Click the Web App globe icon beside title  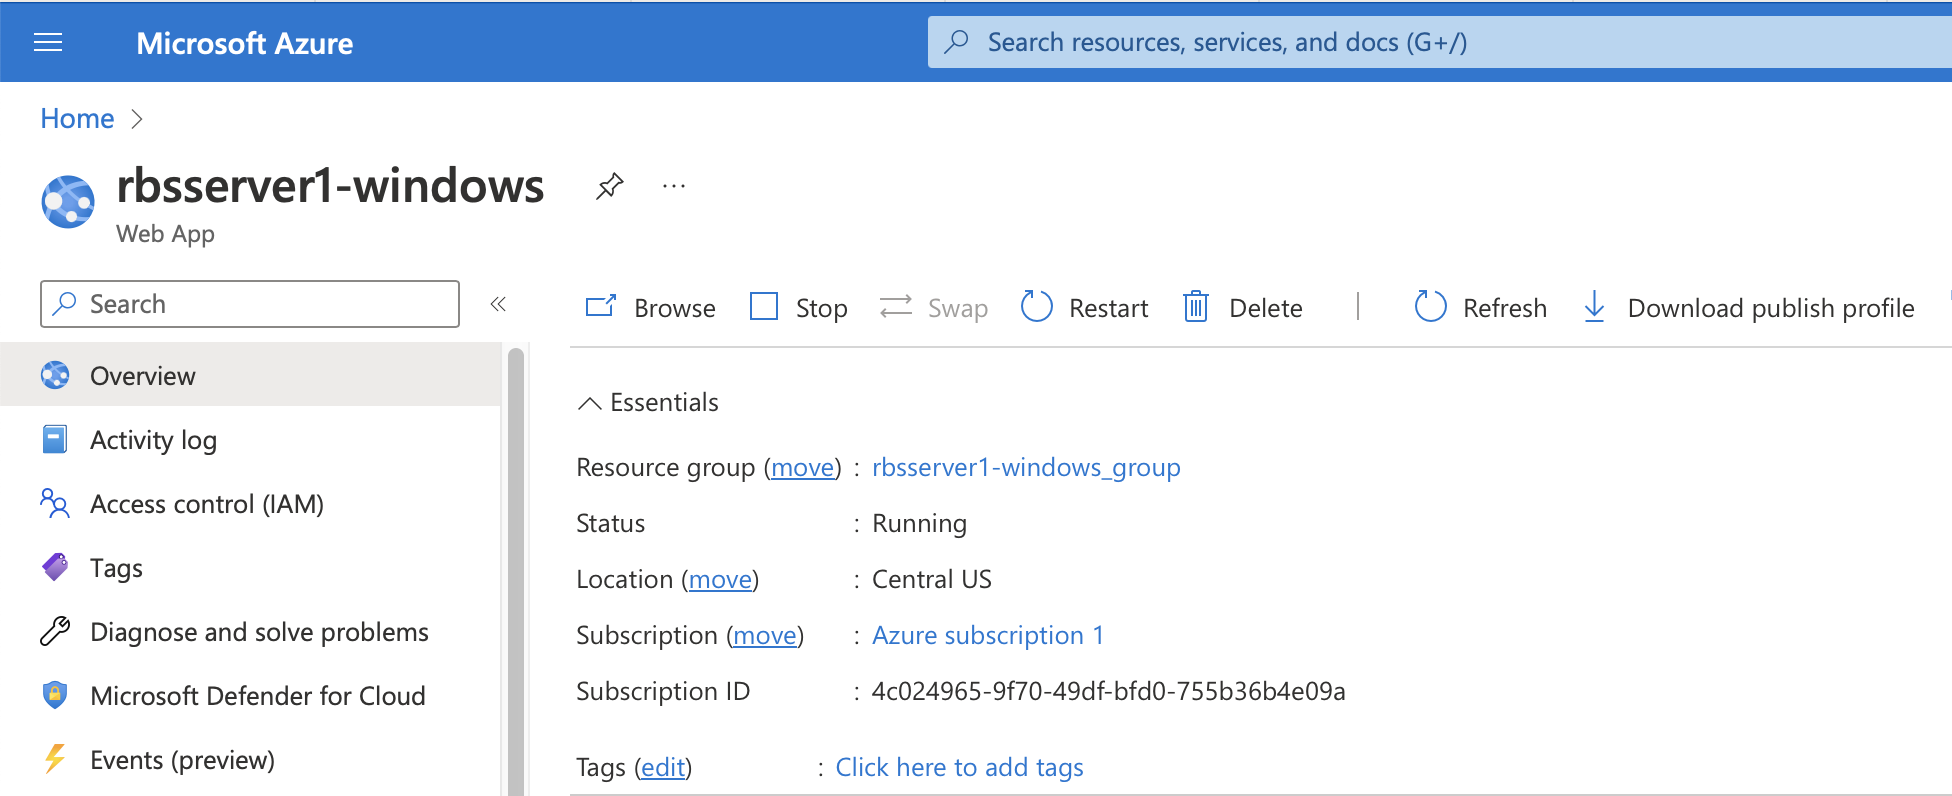tap(68, 201)
